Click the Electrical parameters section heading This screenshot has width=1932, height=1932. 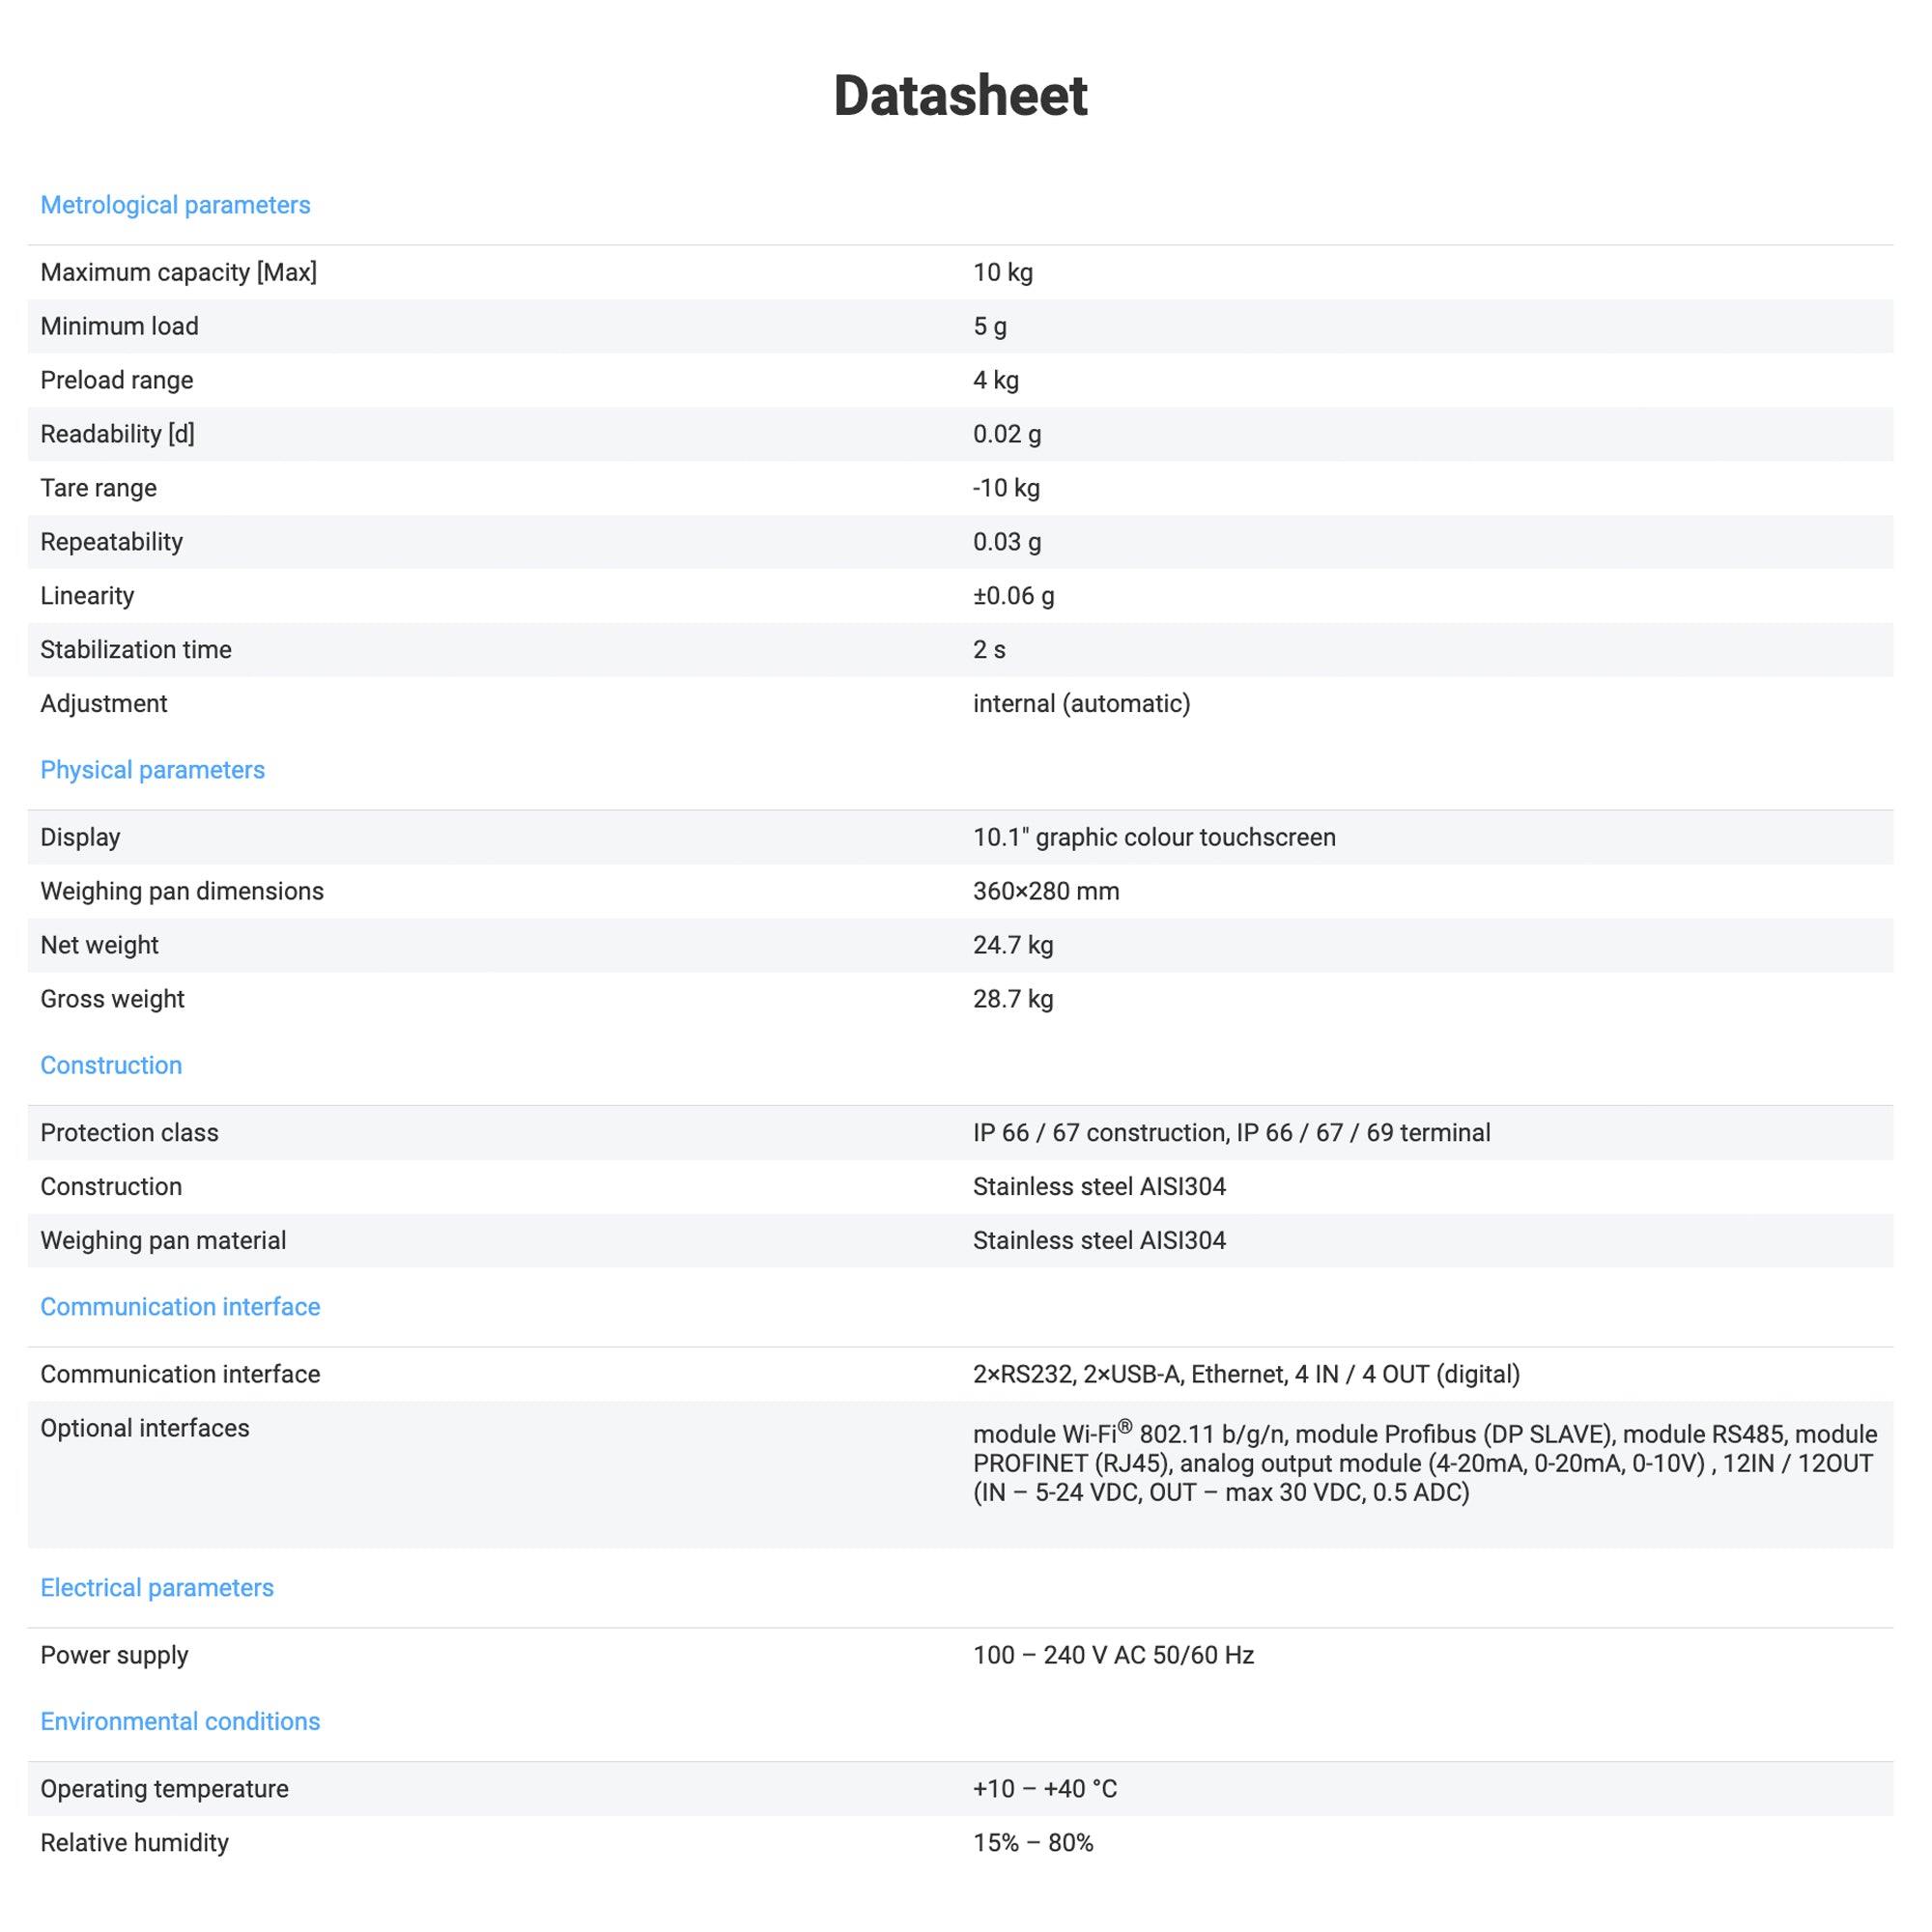tap(157, 1588)
